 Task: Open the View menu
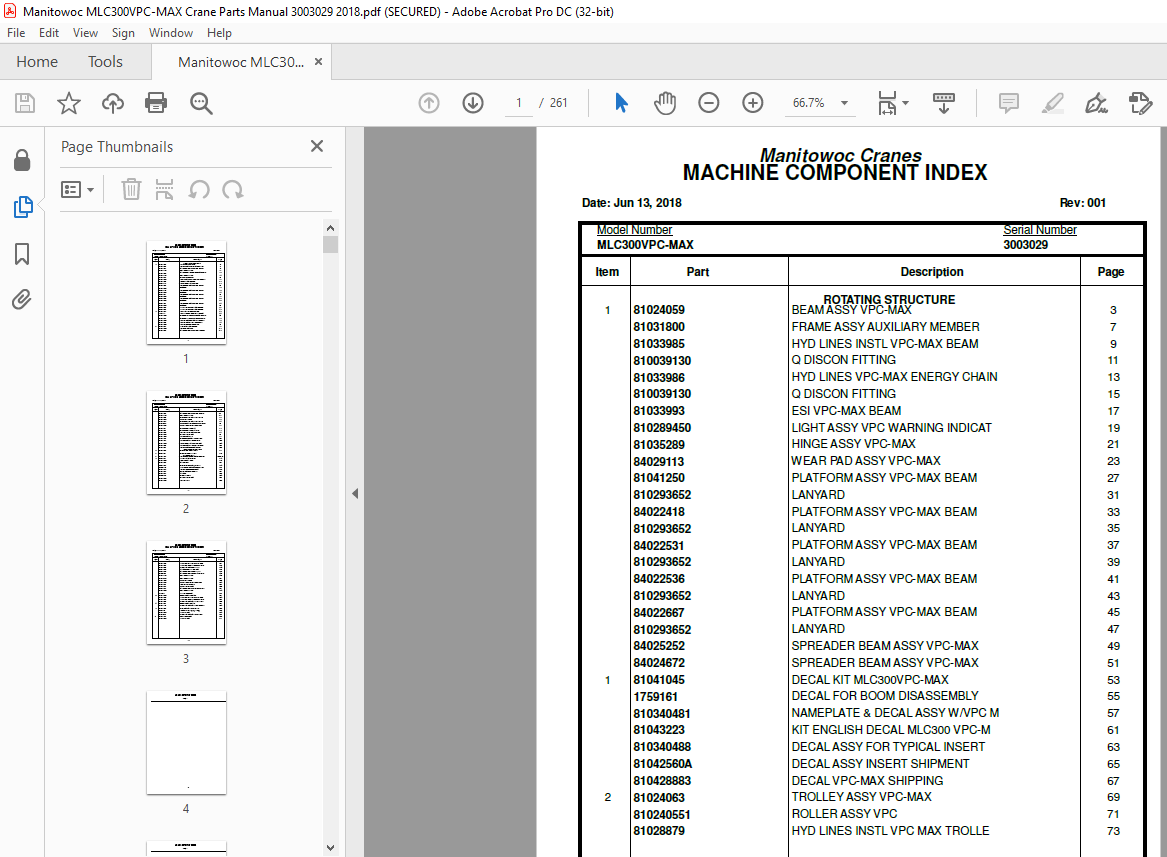[x=85, y=33]
